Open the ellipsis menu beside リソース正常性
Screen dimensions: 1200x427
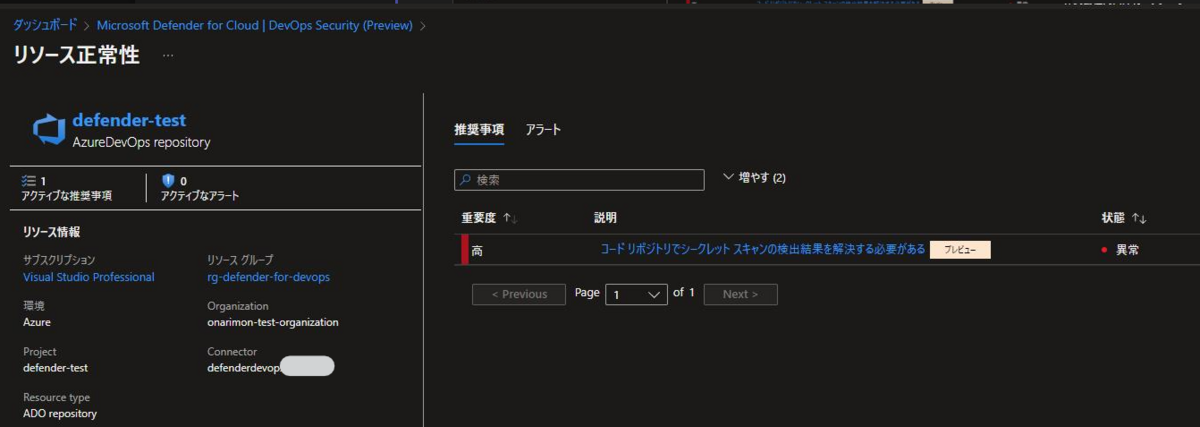168,56
